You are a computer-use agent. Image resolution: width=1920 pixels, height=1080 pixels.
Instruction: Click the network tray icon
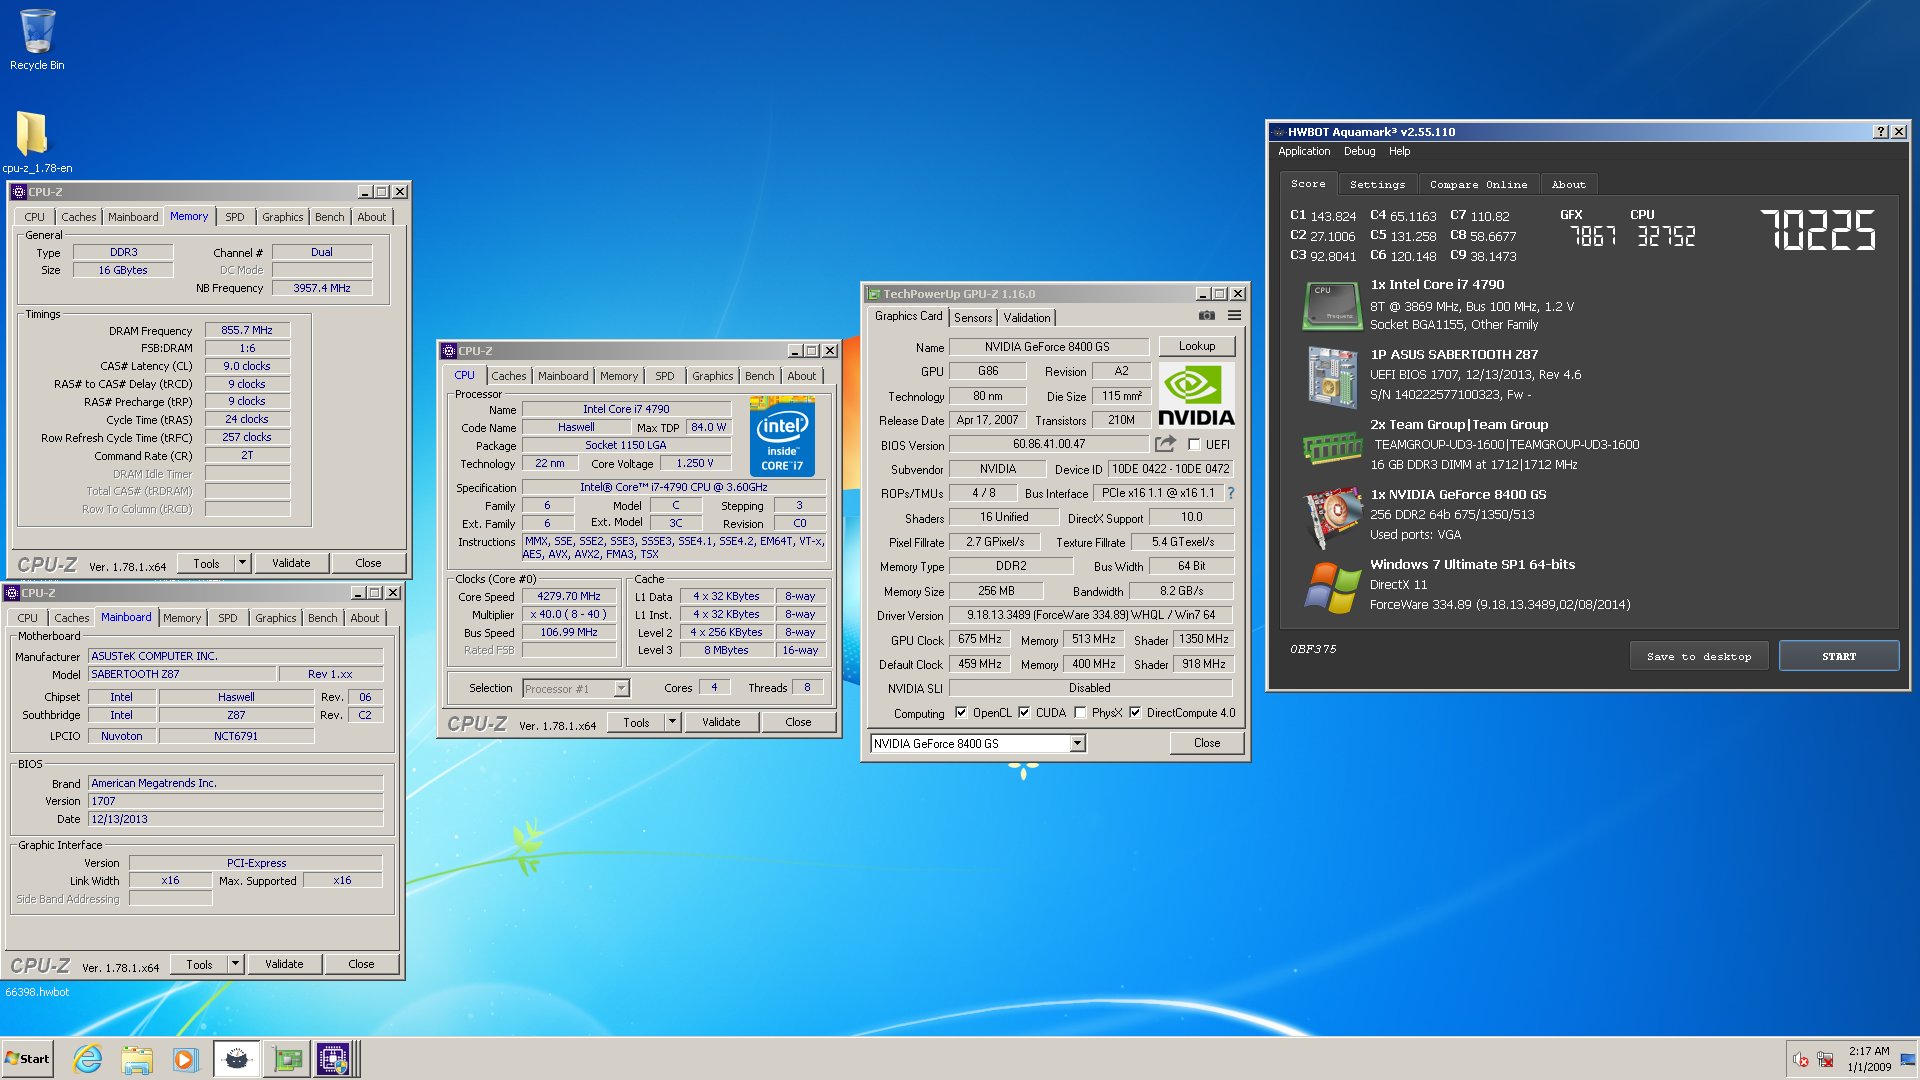tap(1825, 1059)
